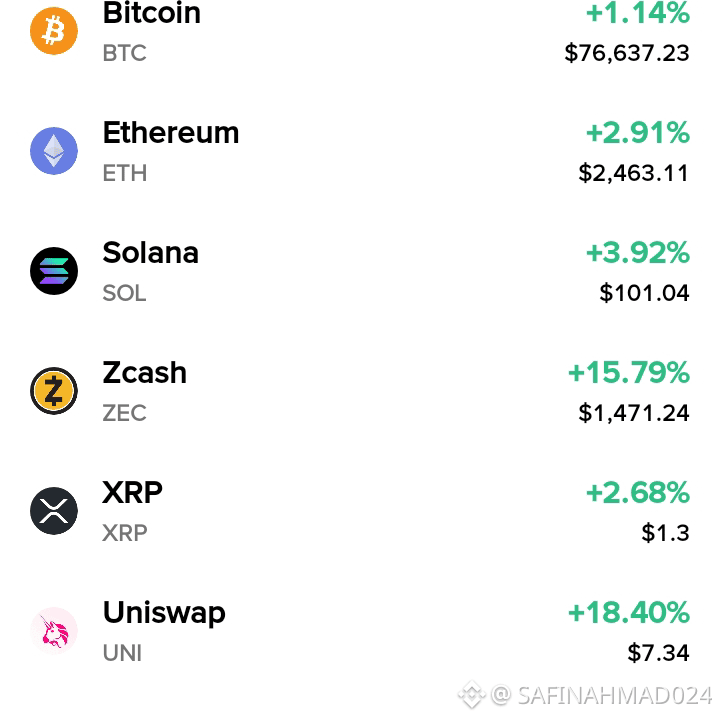
Task: Click the Binance logo in watermark
Action: click(x=472, y=695)
